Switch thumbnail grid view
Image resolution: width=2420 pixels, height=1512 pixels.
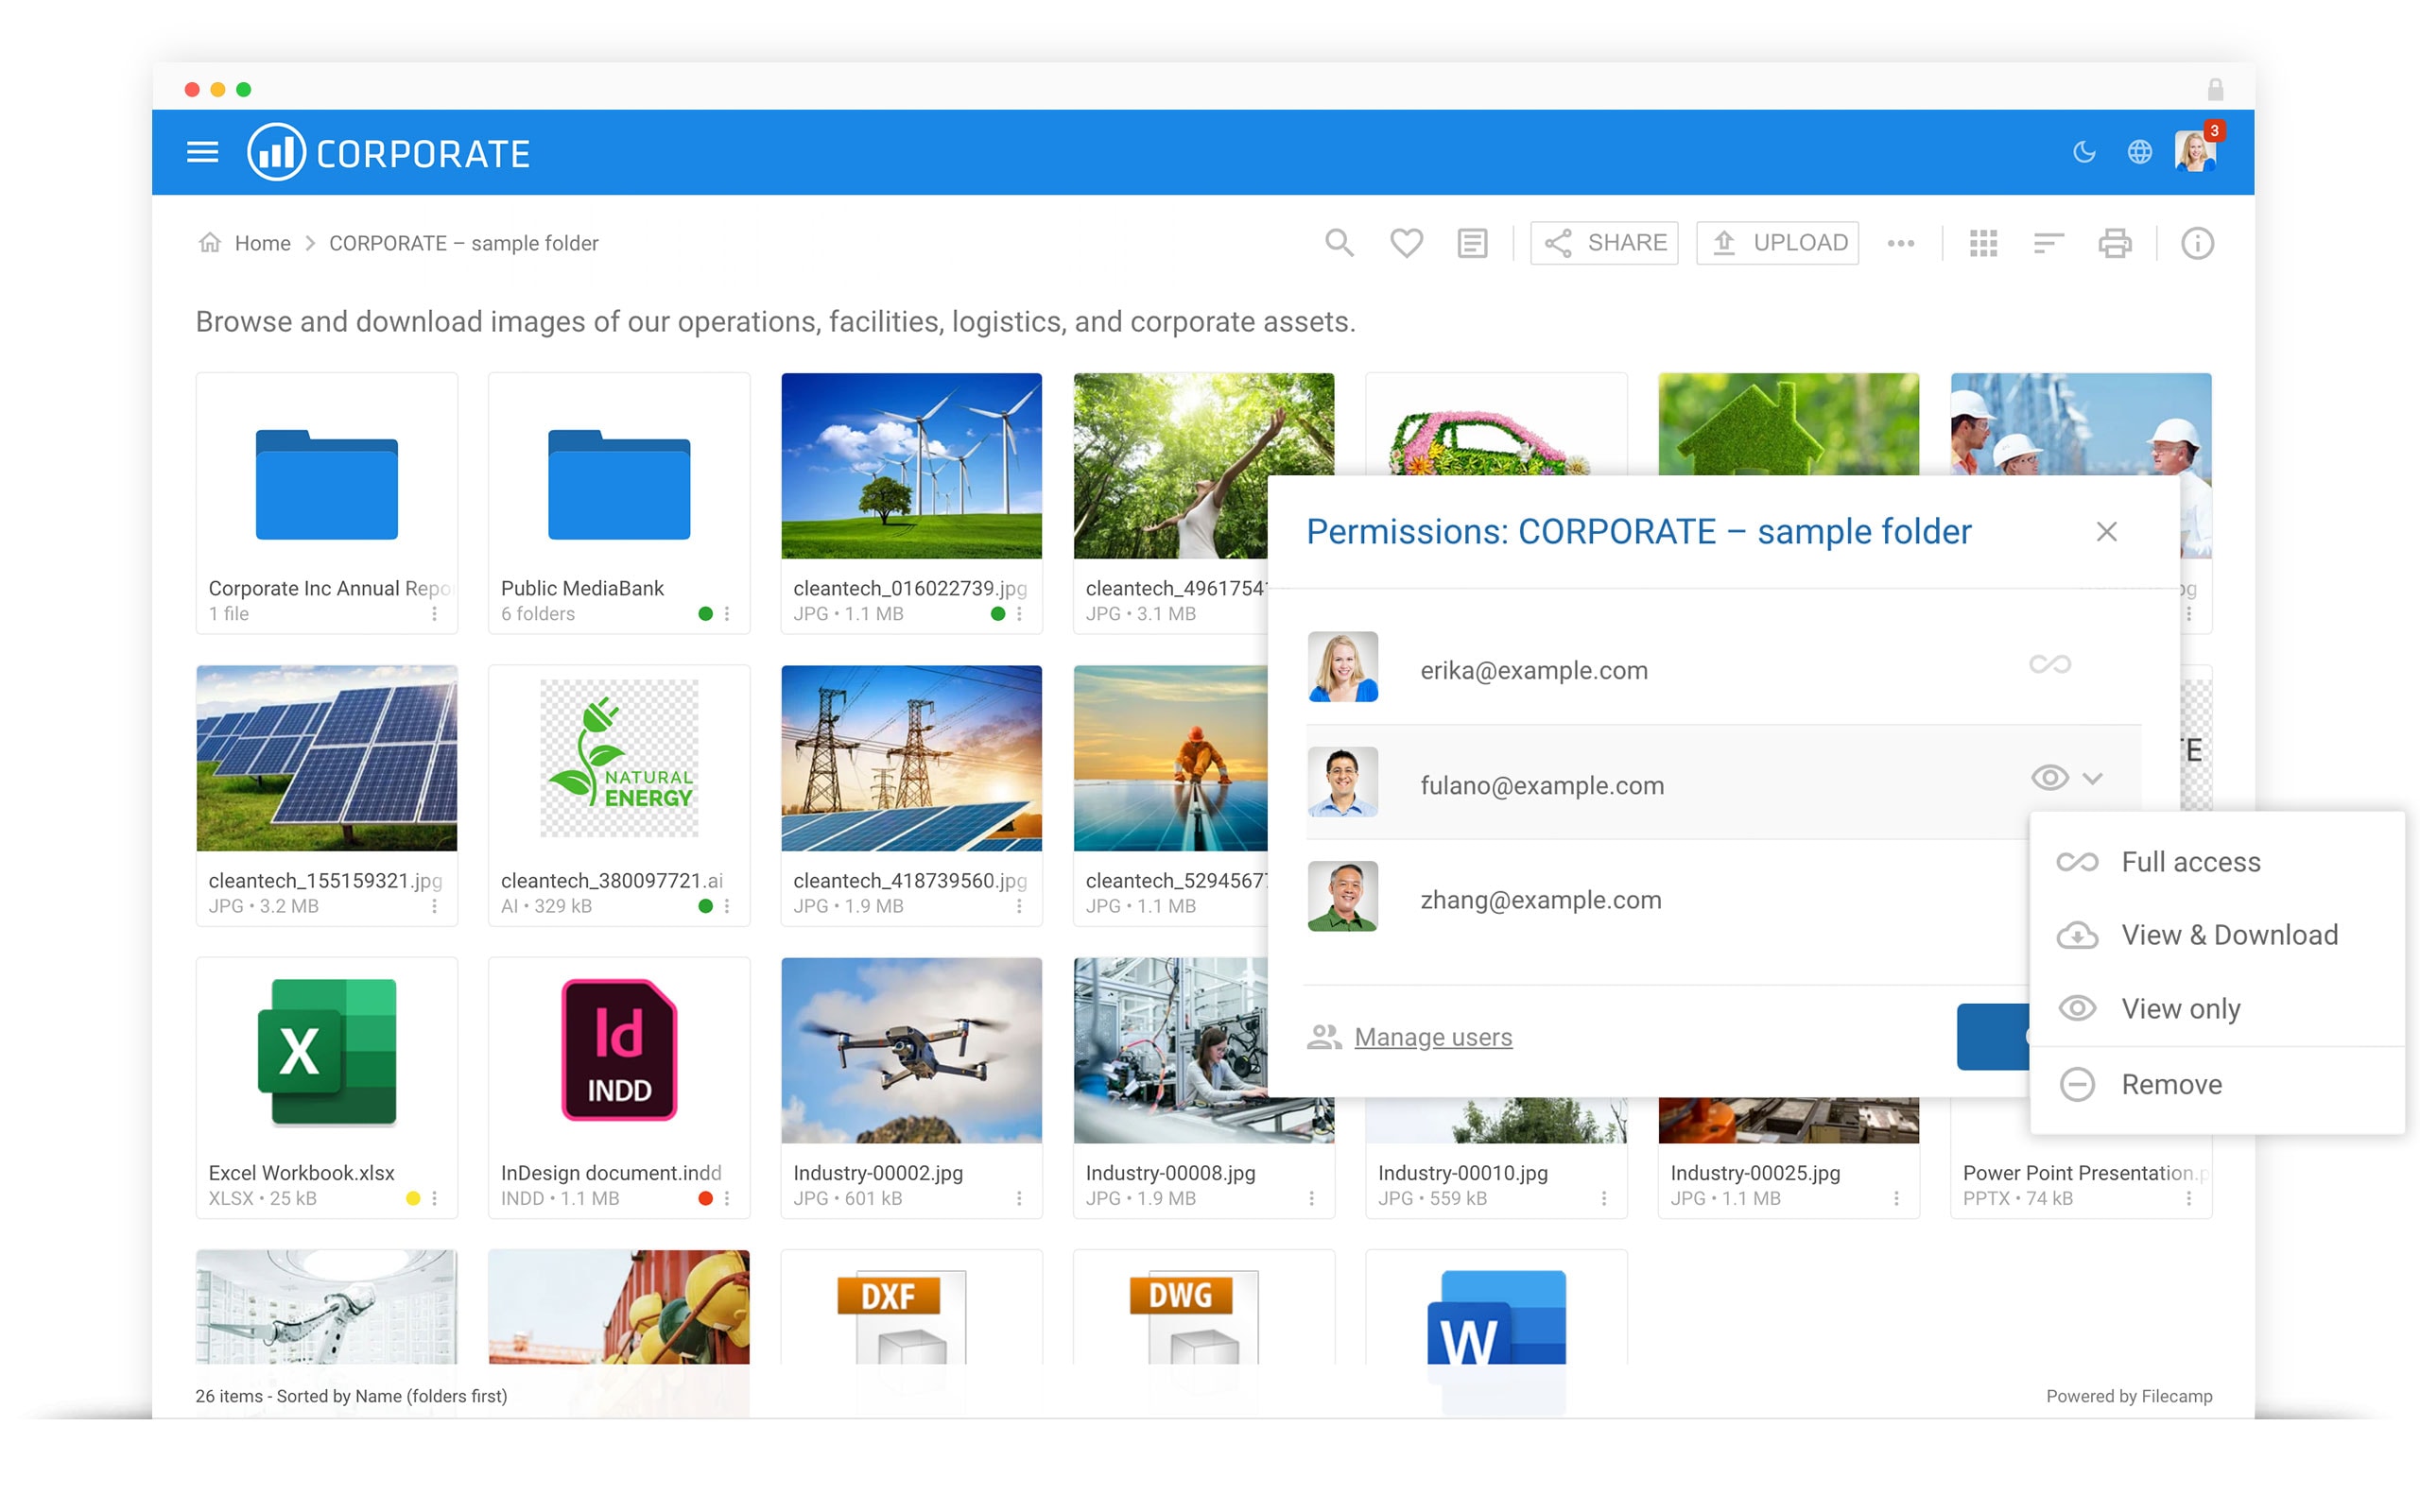coord(1983,243)
